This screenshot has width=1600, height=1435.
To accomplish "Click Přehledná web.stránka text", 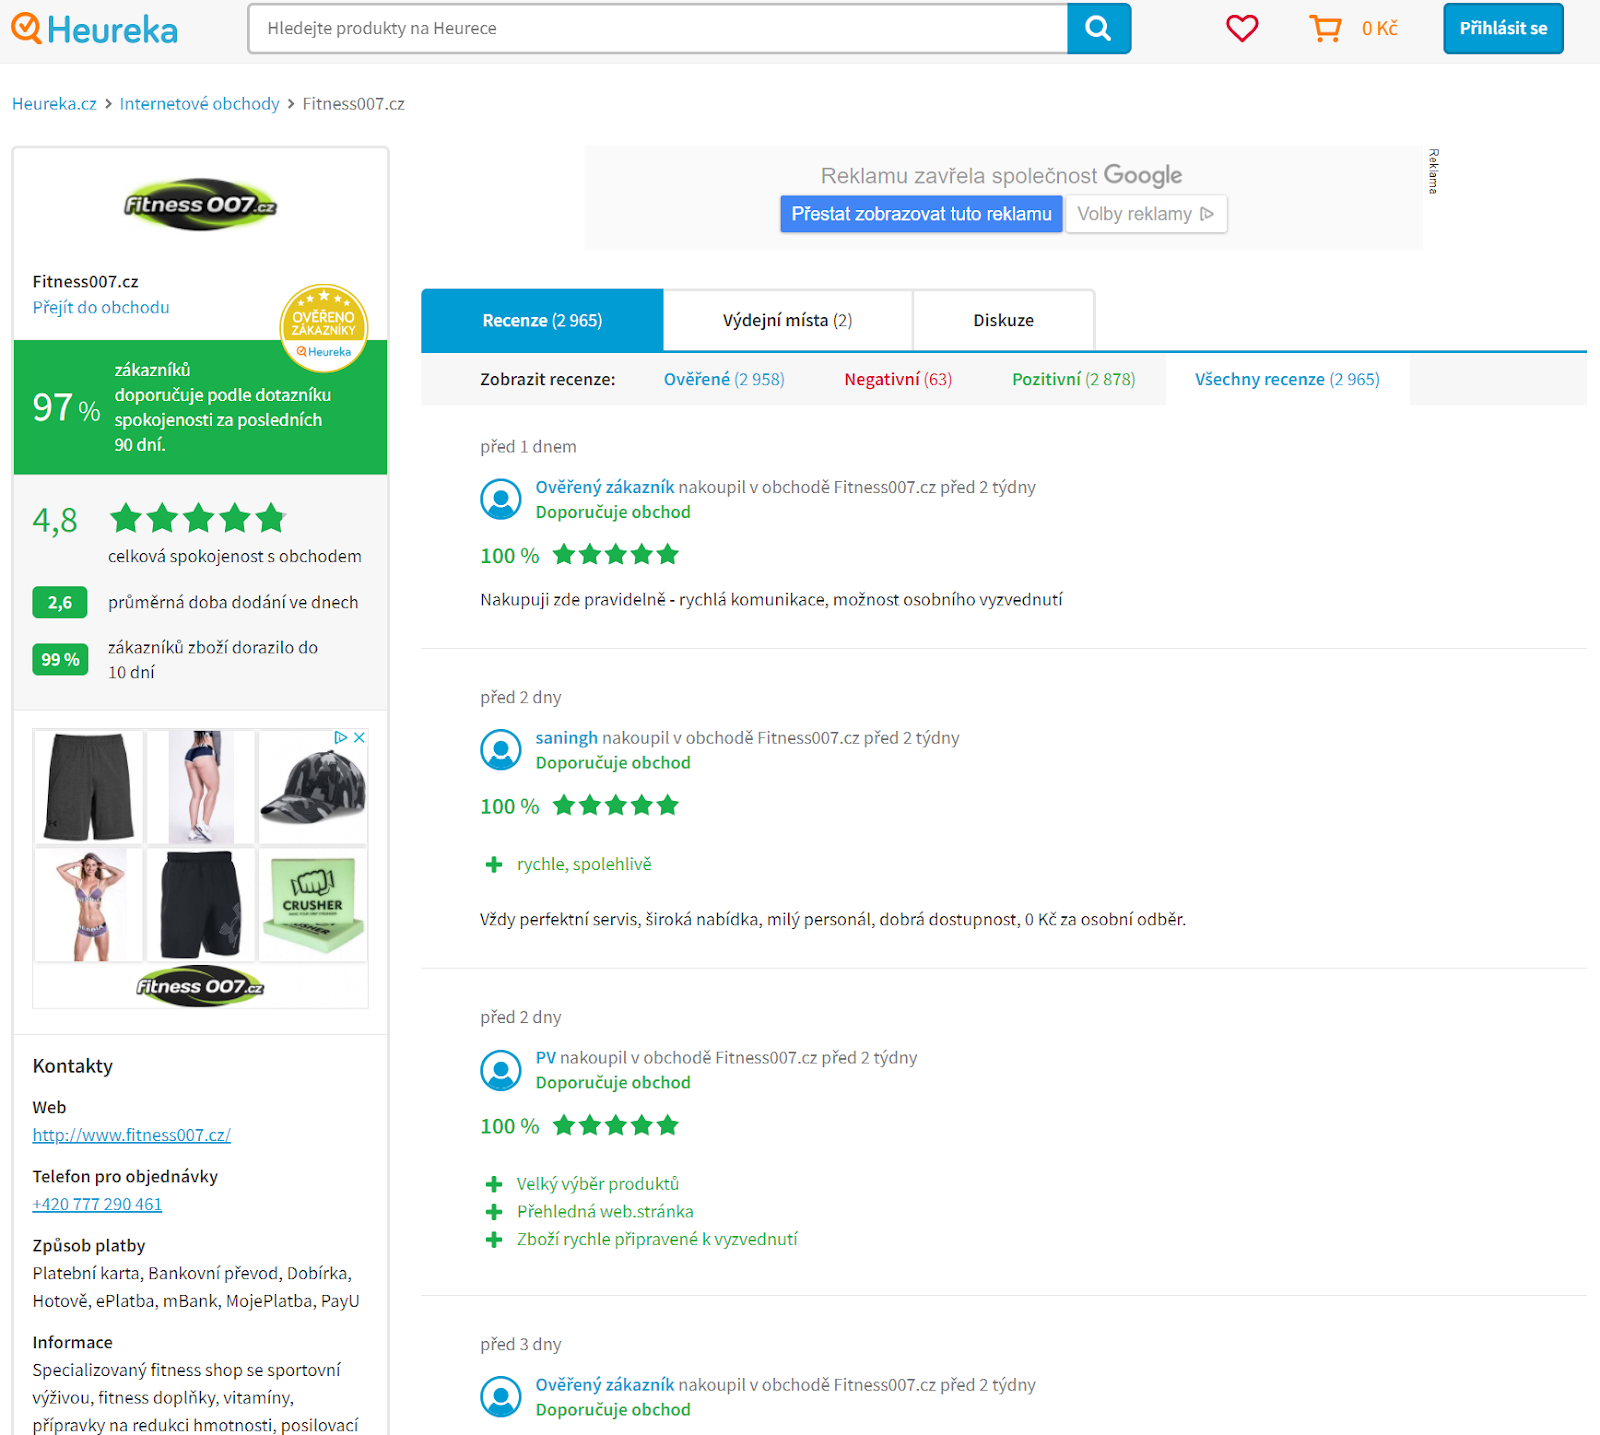I will [x=605, y=1212].
